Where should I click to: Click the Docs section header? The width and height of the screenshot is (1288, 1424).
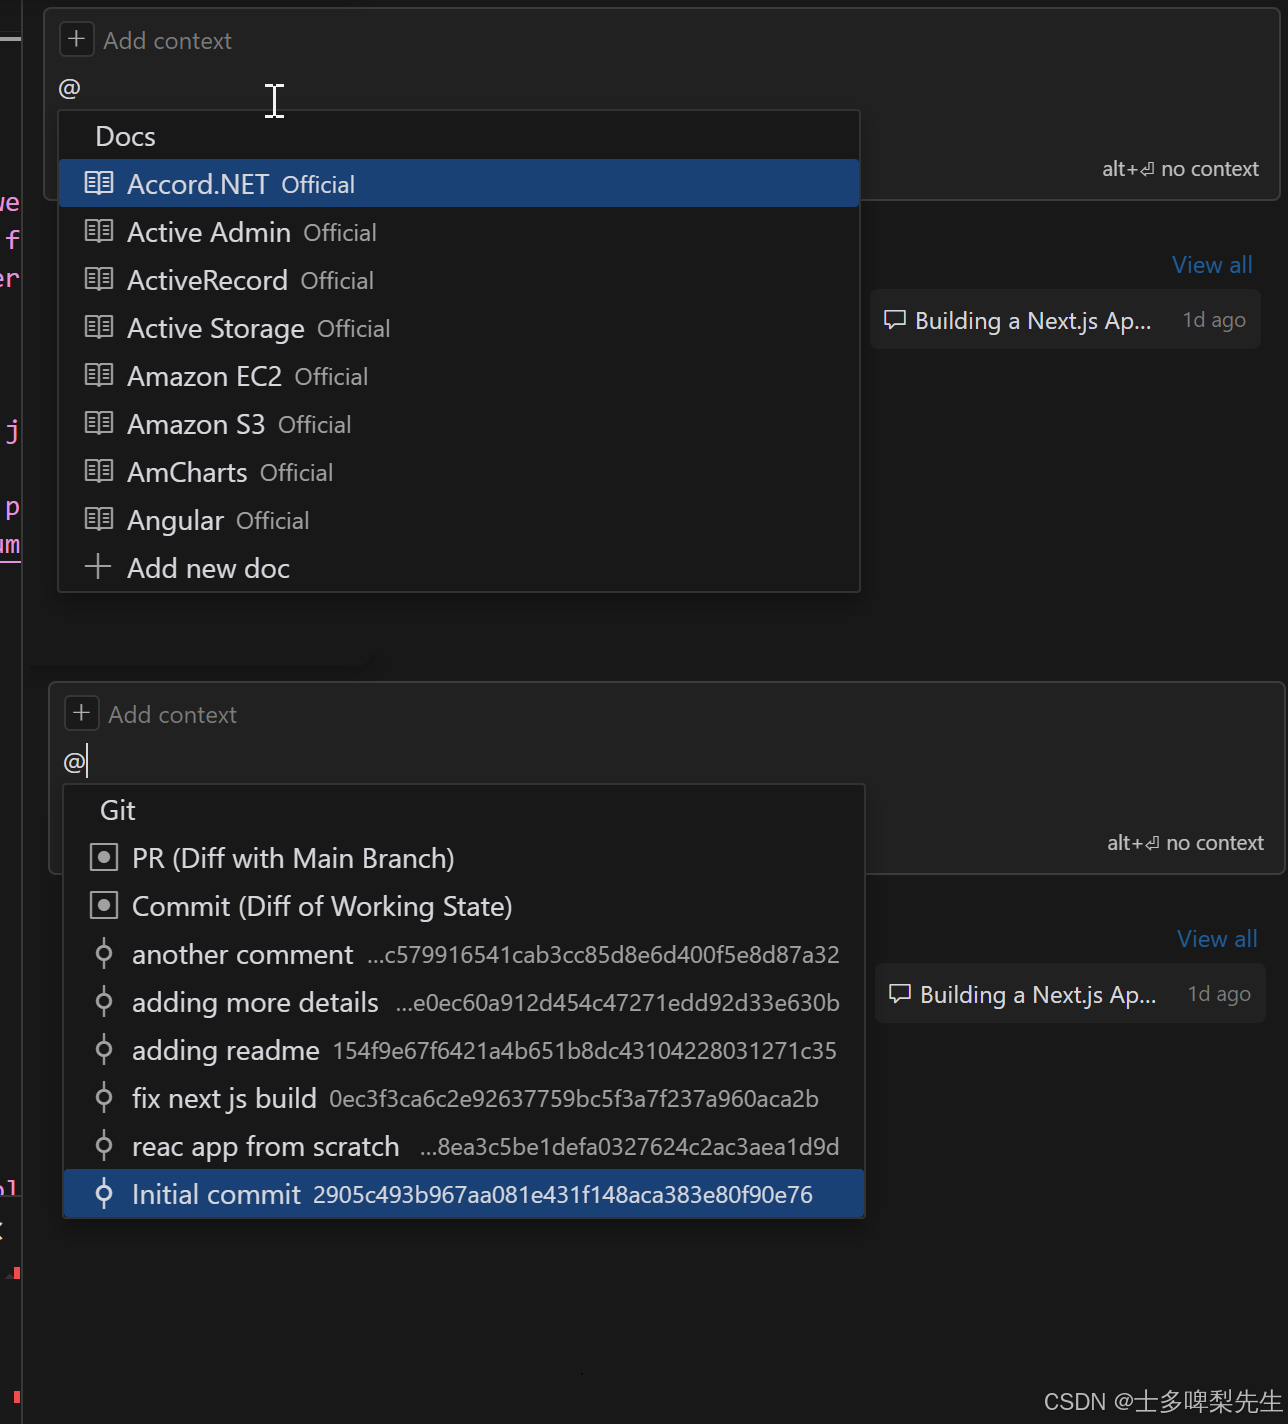coord(125,136)
